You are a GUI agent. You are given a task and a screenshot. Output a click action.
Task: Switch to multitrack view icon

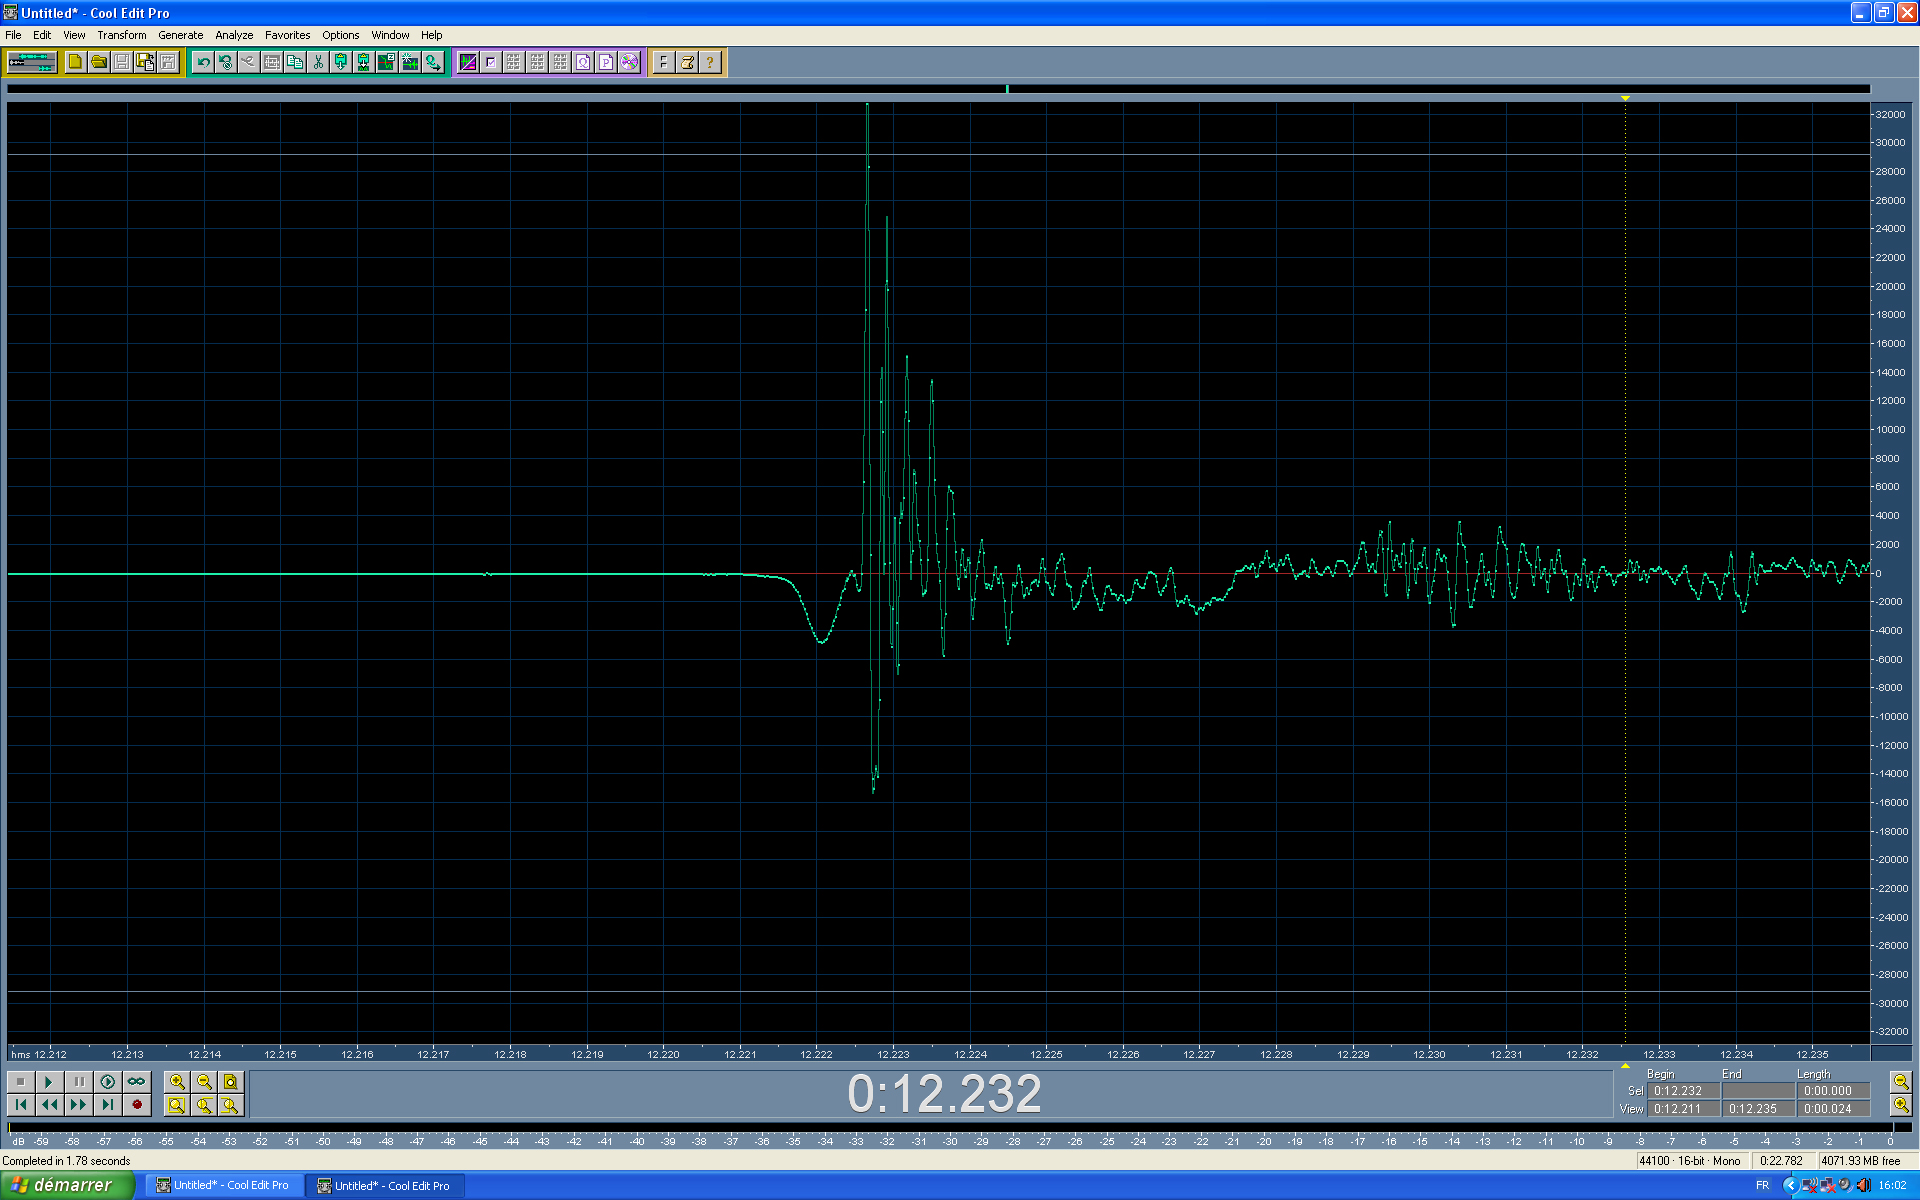pyautogui.click(x=31, y=62)
